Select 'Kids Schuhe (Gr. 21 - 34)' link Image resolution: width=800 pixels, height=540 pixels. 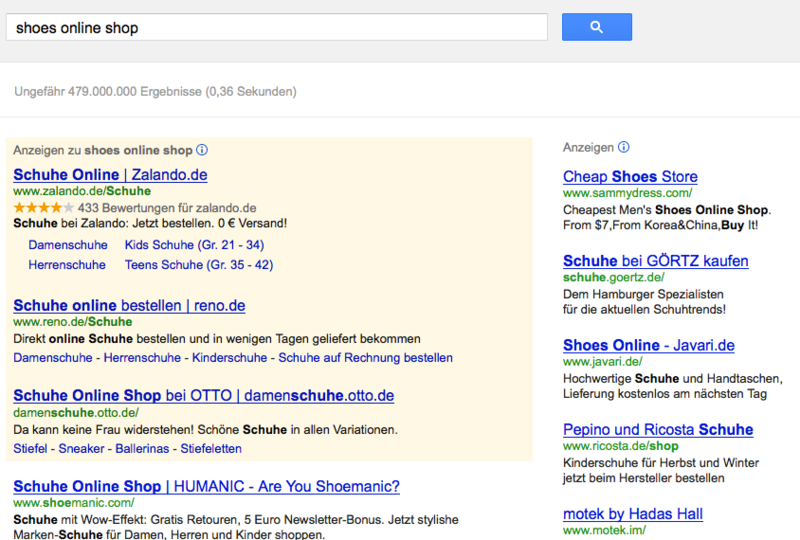click(x=194, y=245)
